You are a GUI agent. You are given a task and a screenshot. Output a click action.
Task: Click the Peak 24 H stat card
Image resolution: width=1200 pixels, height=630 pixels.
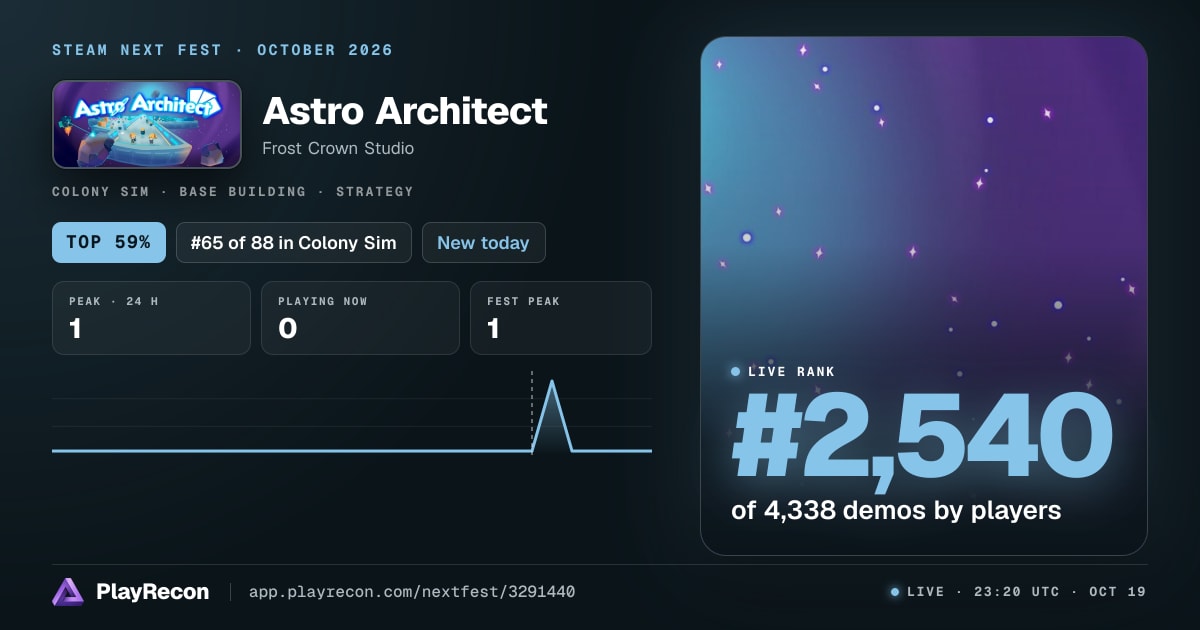pyautogui.click(x=151, y=318)
